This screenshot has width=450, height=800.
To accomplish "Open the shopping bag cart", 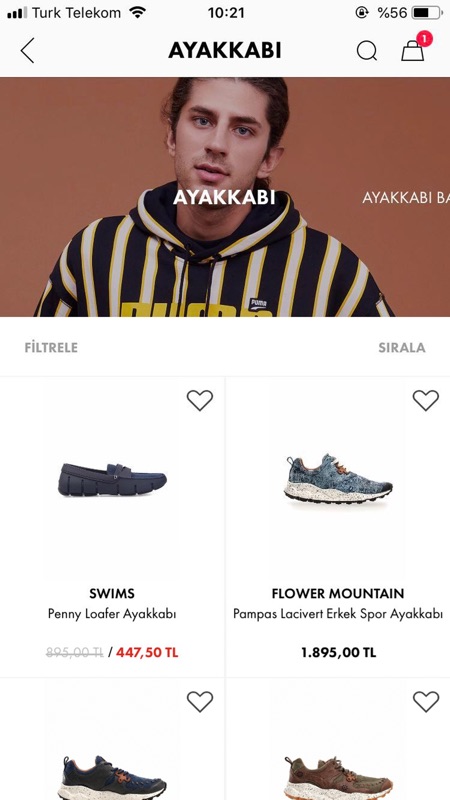I will point(412,51).
